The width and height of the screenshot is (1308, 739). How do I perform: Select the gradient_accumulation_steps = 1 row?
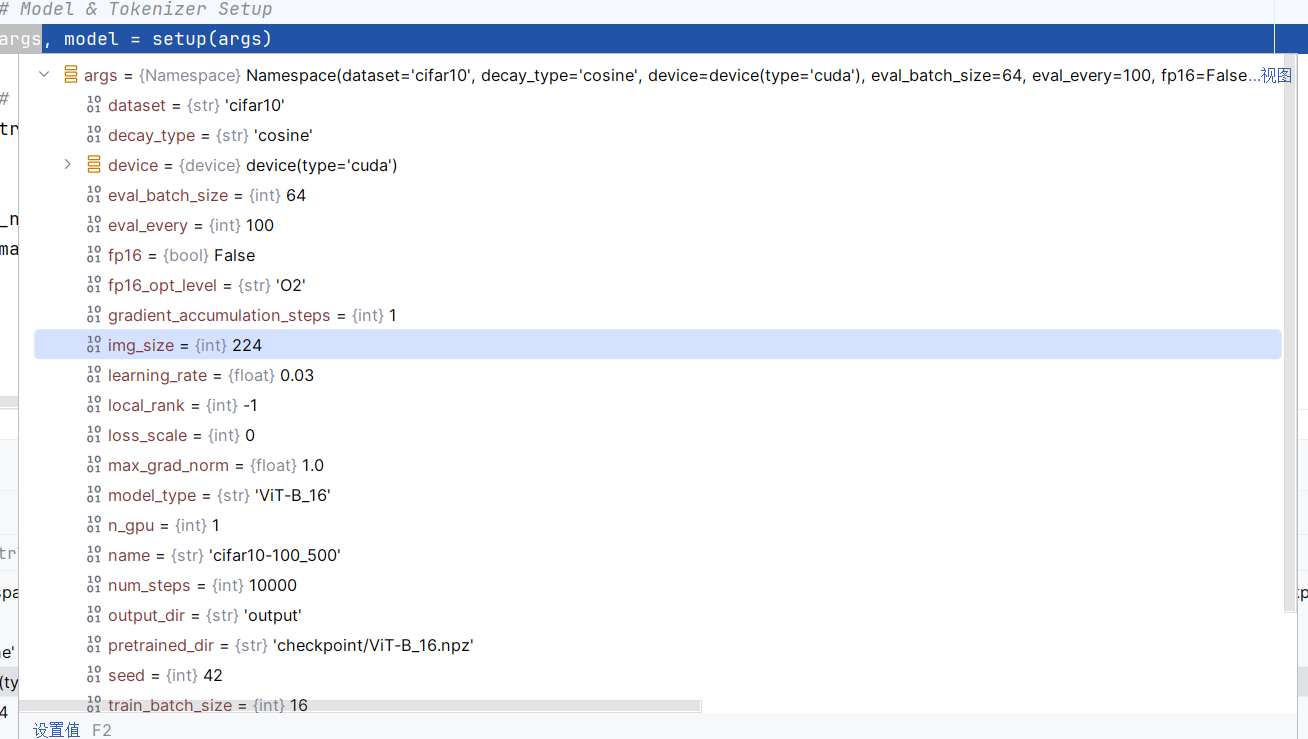[x=658, y=315]
